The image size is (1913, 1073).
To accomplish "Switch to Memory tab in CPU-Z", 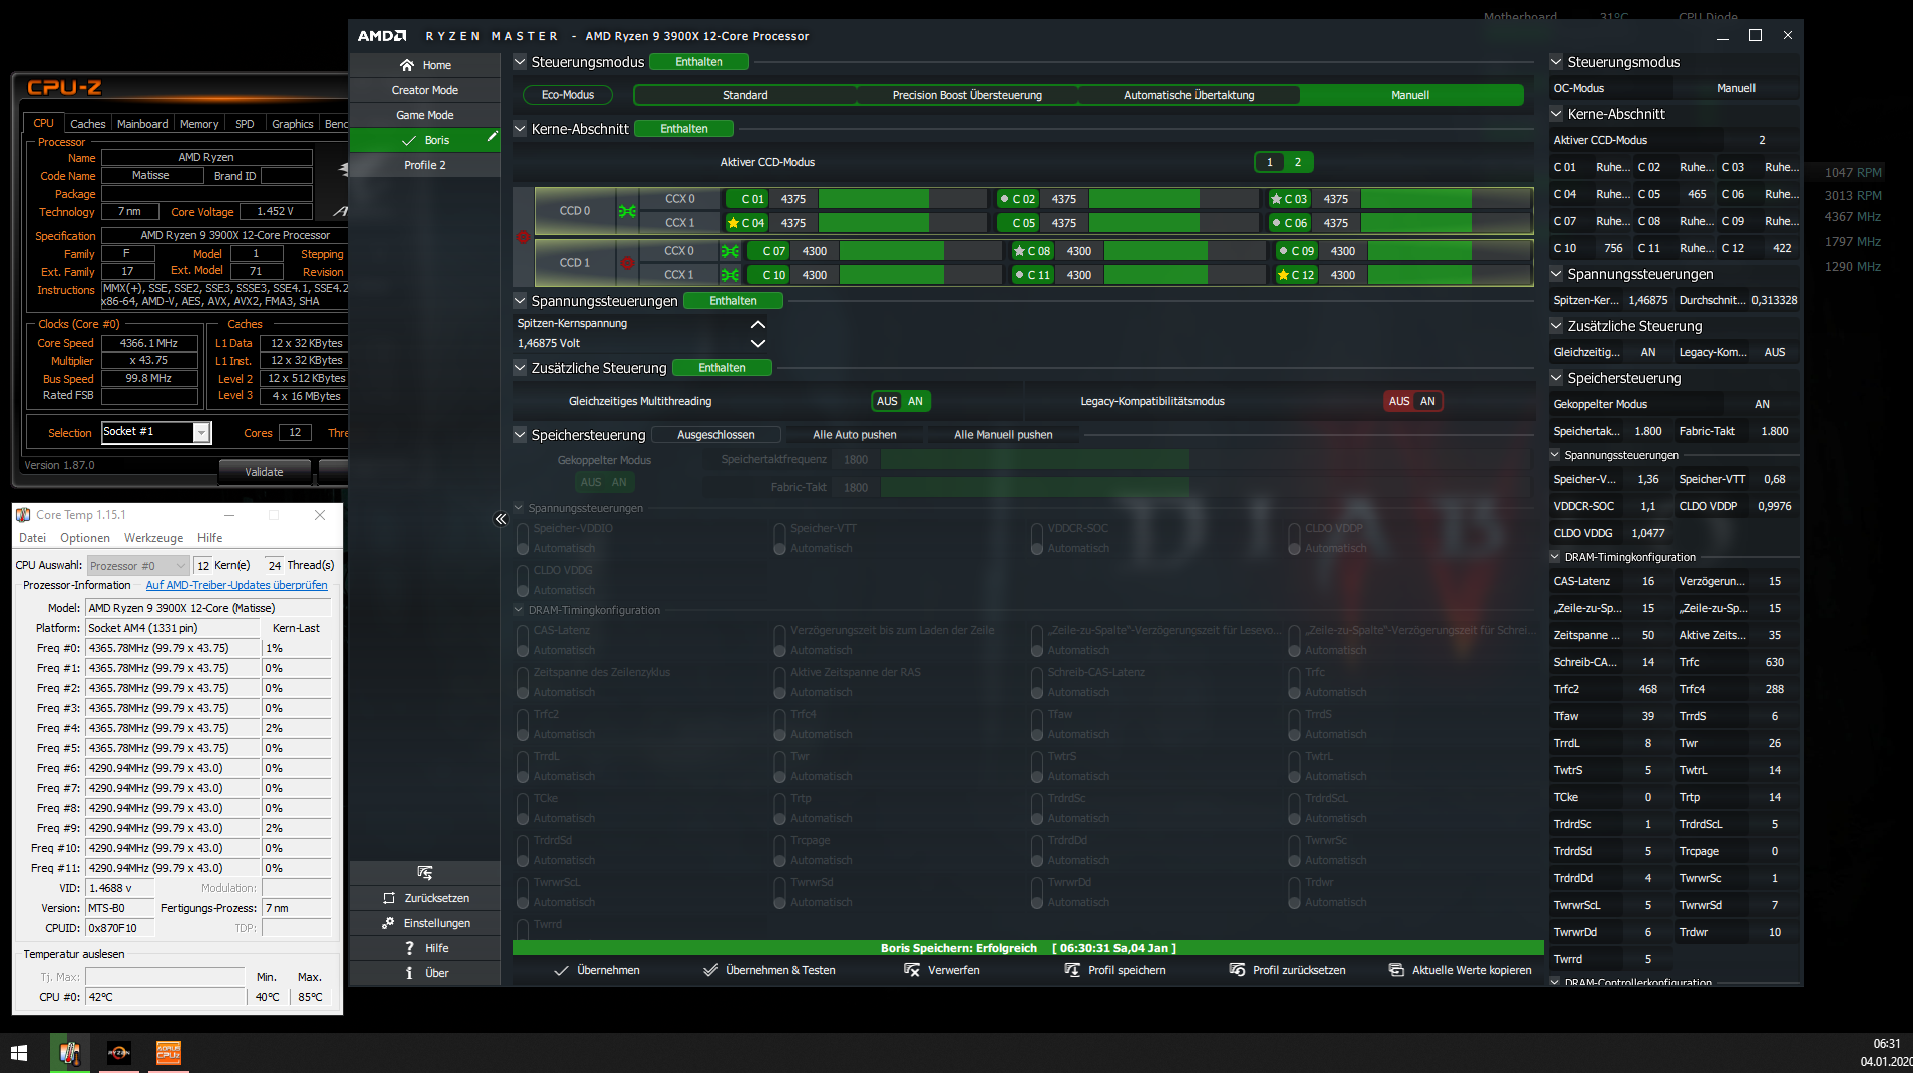I will [x=199, y=124].
